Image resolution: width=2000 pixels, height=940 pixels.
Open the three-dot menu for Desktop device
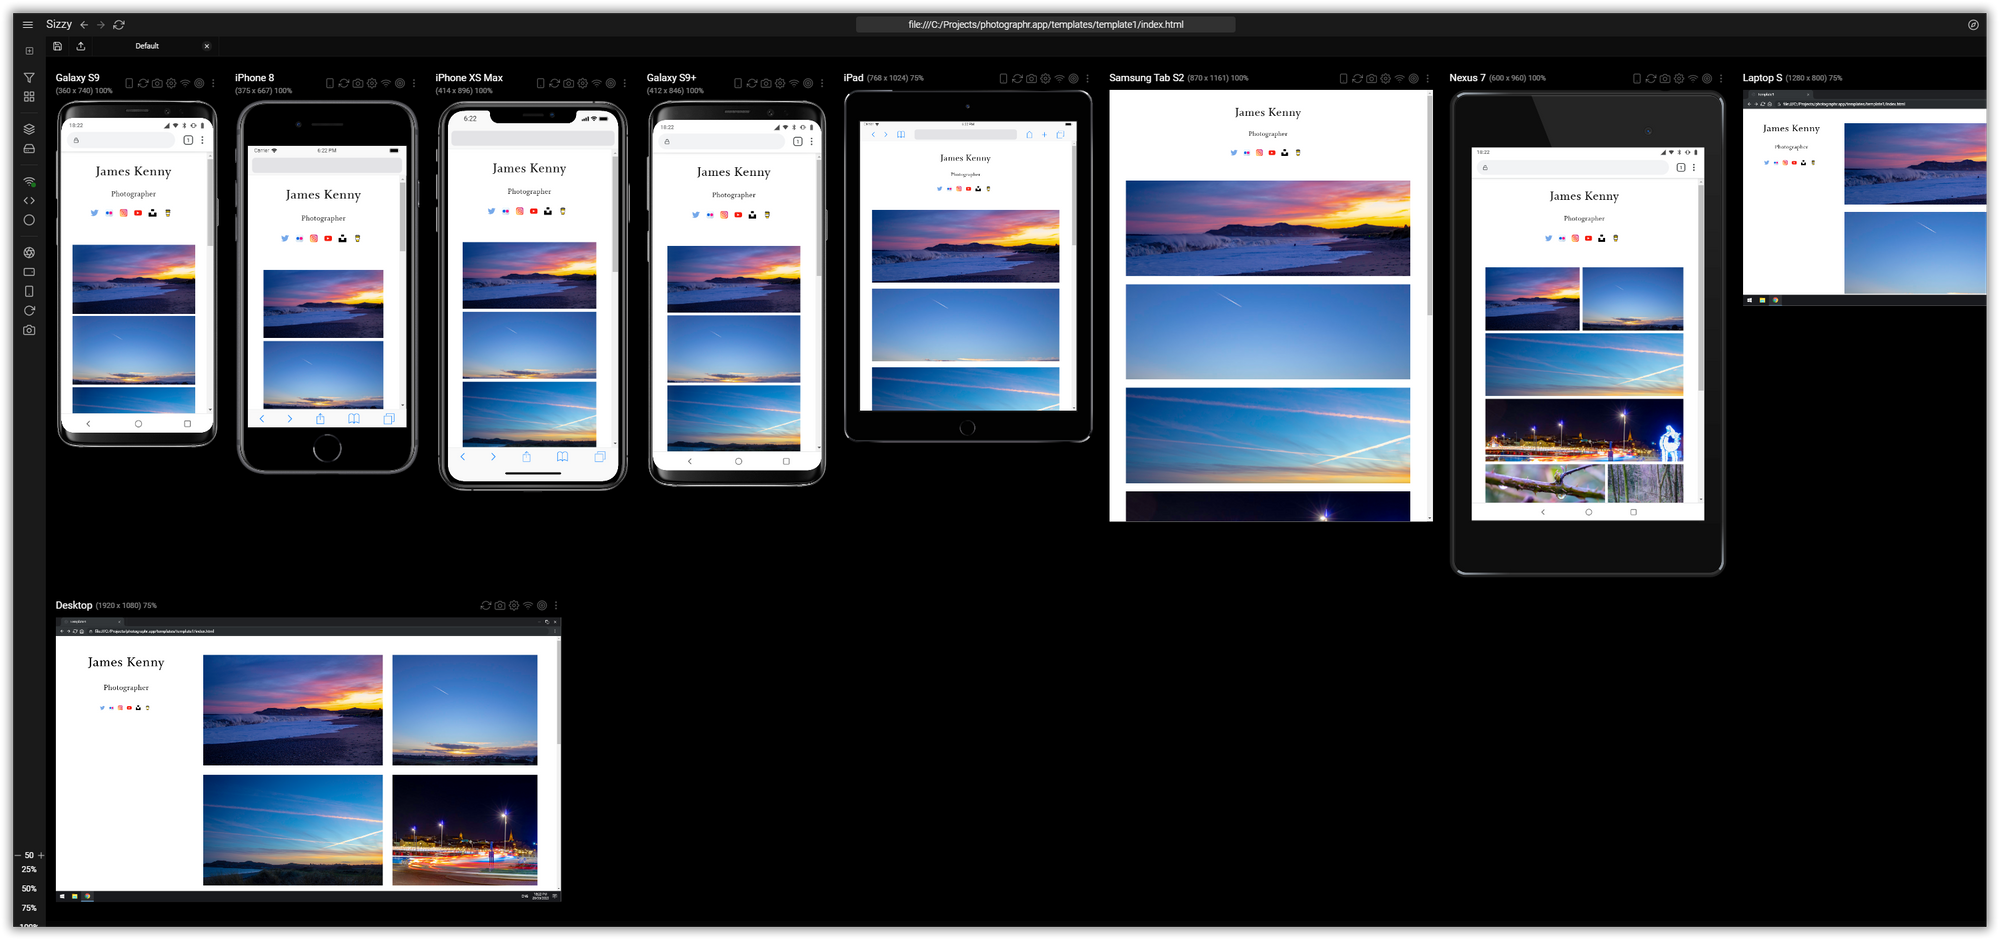pos(556,605)
